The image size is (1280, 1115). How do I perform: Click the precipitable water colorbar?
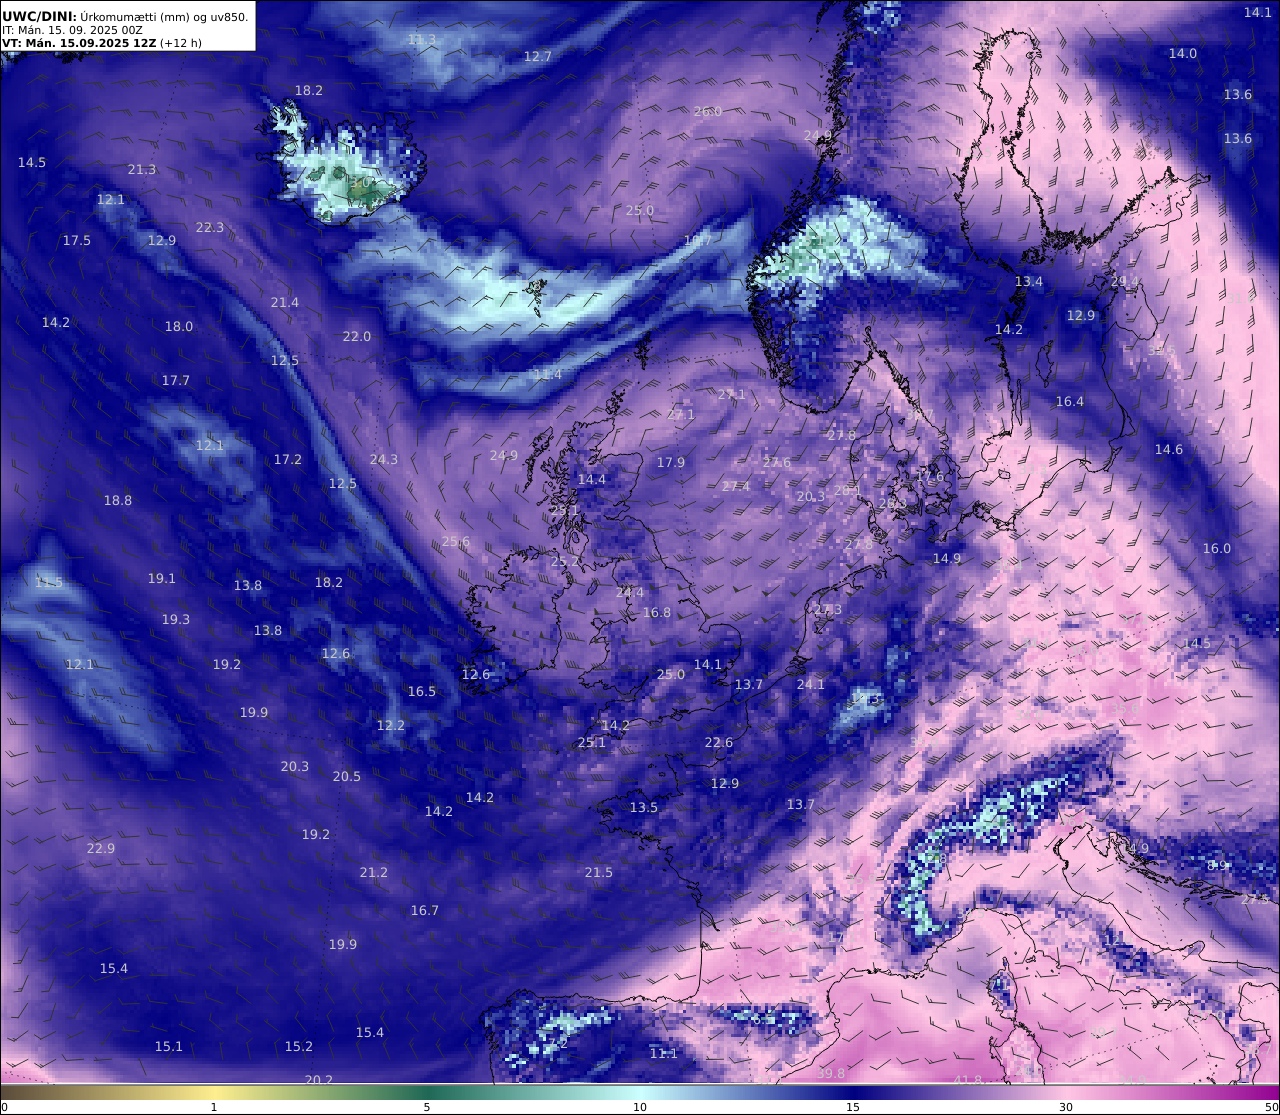point(640,1091)
